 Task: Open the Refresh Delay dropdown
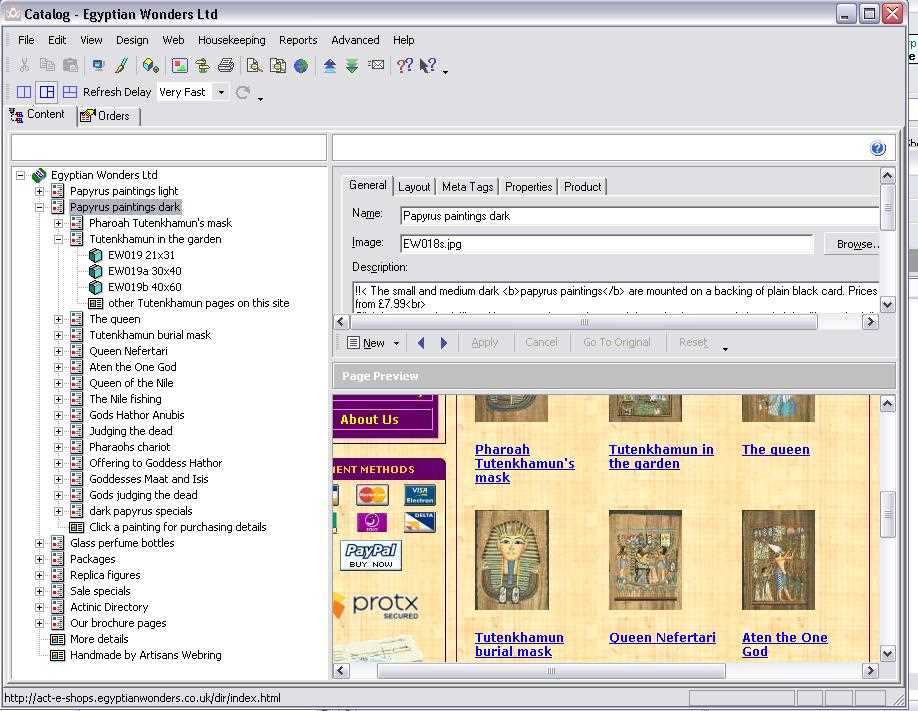tap(221, 92)
